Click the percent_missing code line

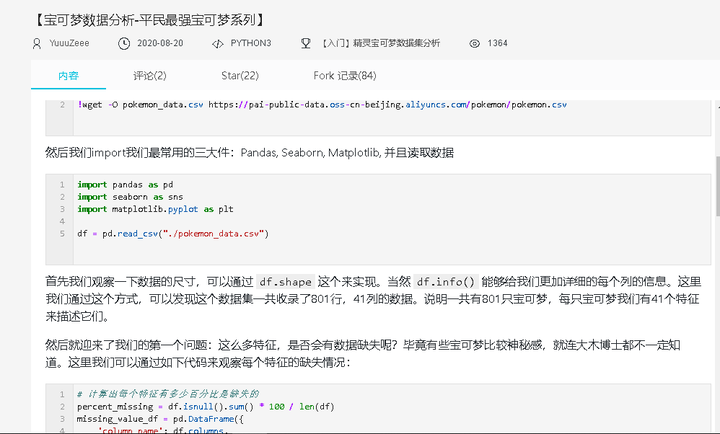[206, 407]
